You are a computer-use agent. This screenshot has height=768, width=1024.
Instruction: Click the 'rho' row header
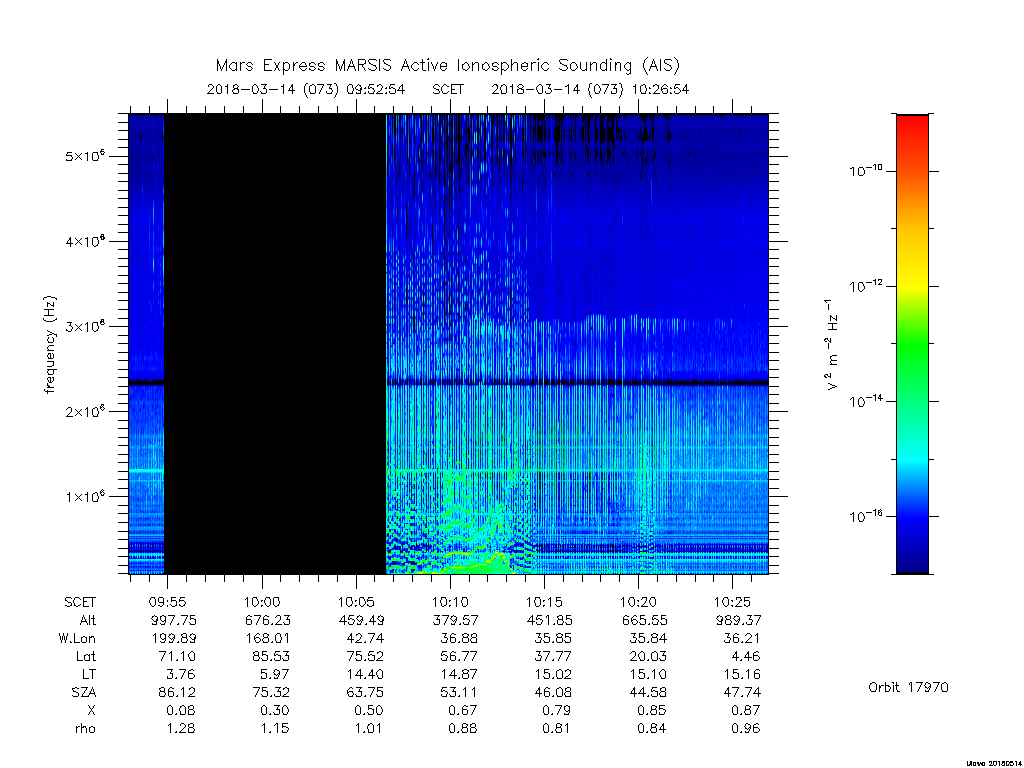coord(85,728)
